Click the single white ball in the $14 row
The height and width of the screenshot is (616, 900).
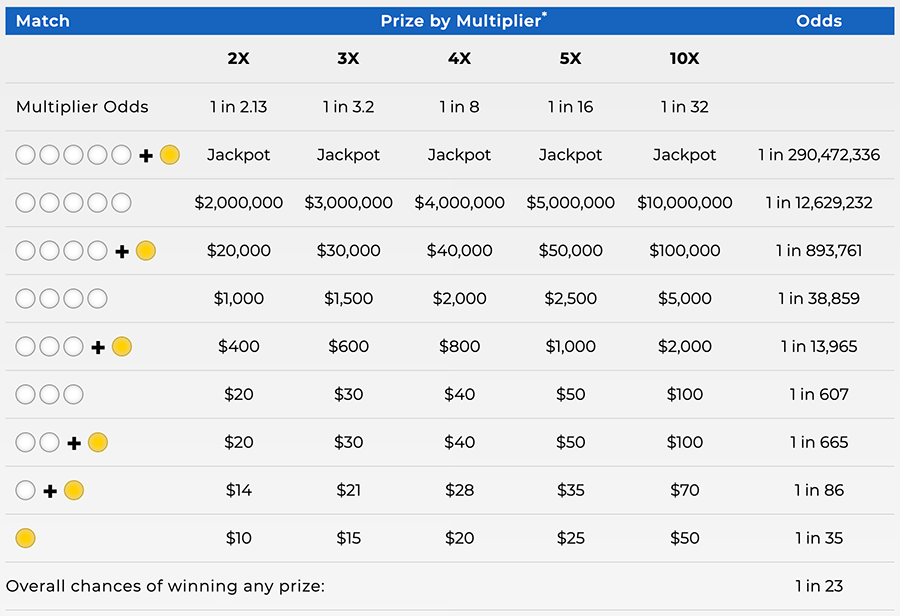click(x=26, y=491)
